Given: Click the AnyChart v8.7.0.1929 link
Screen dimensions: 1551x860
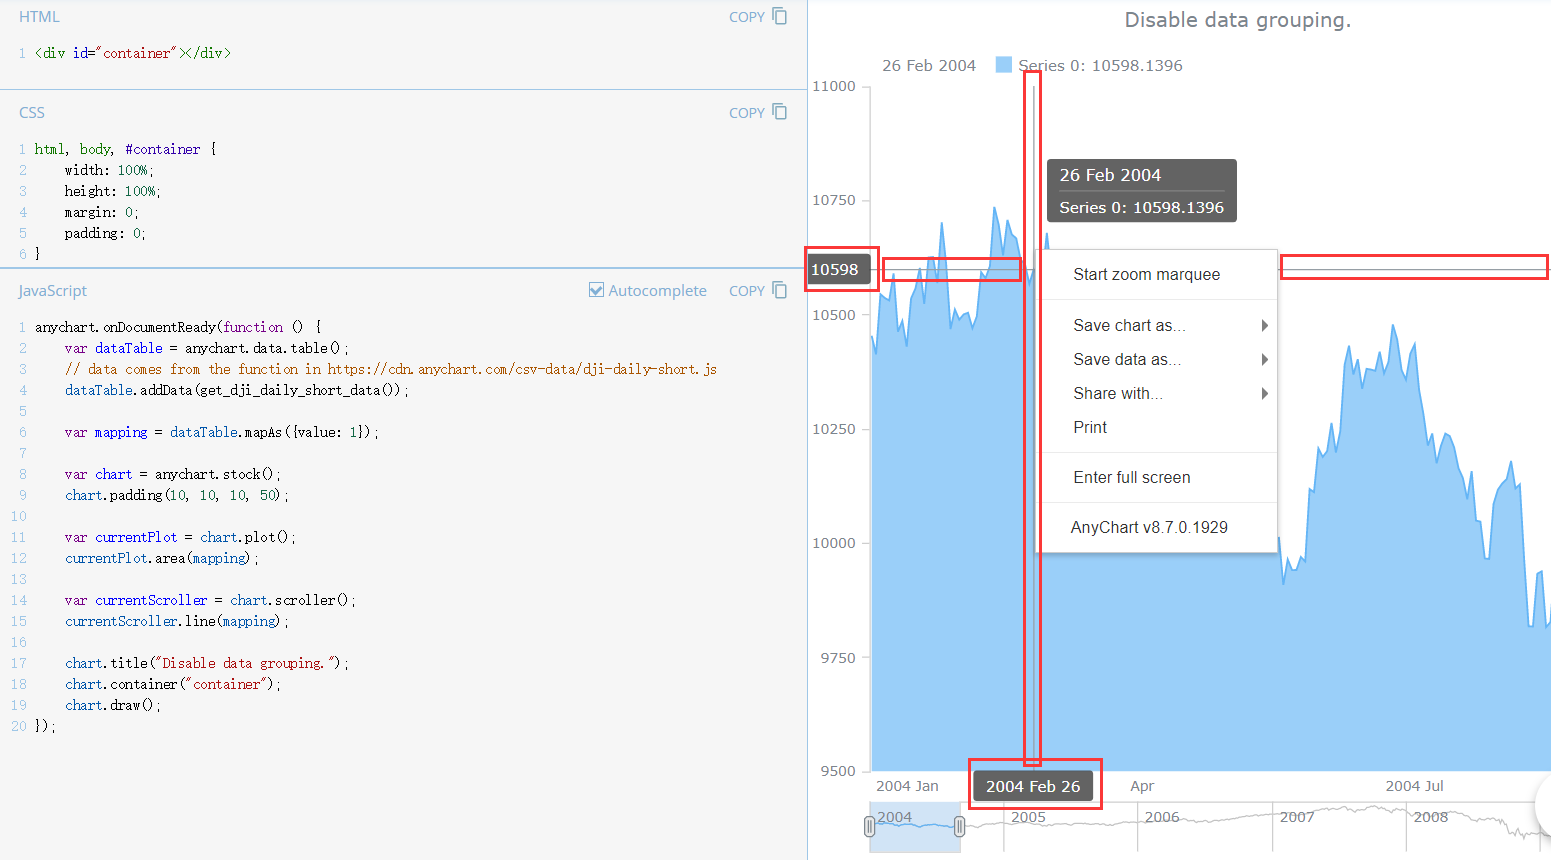Looking at the screenshot, I should click(1150, 527).
